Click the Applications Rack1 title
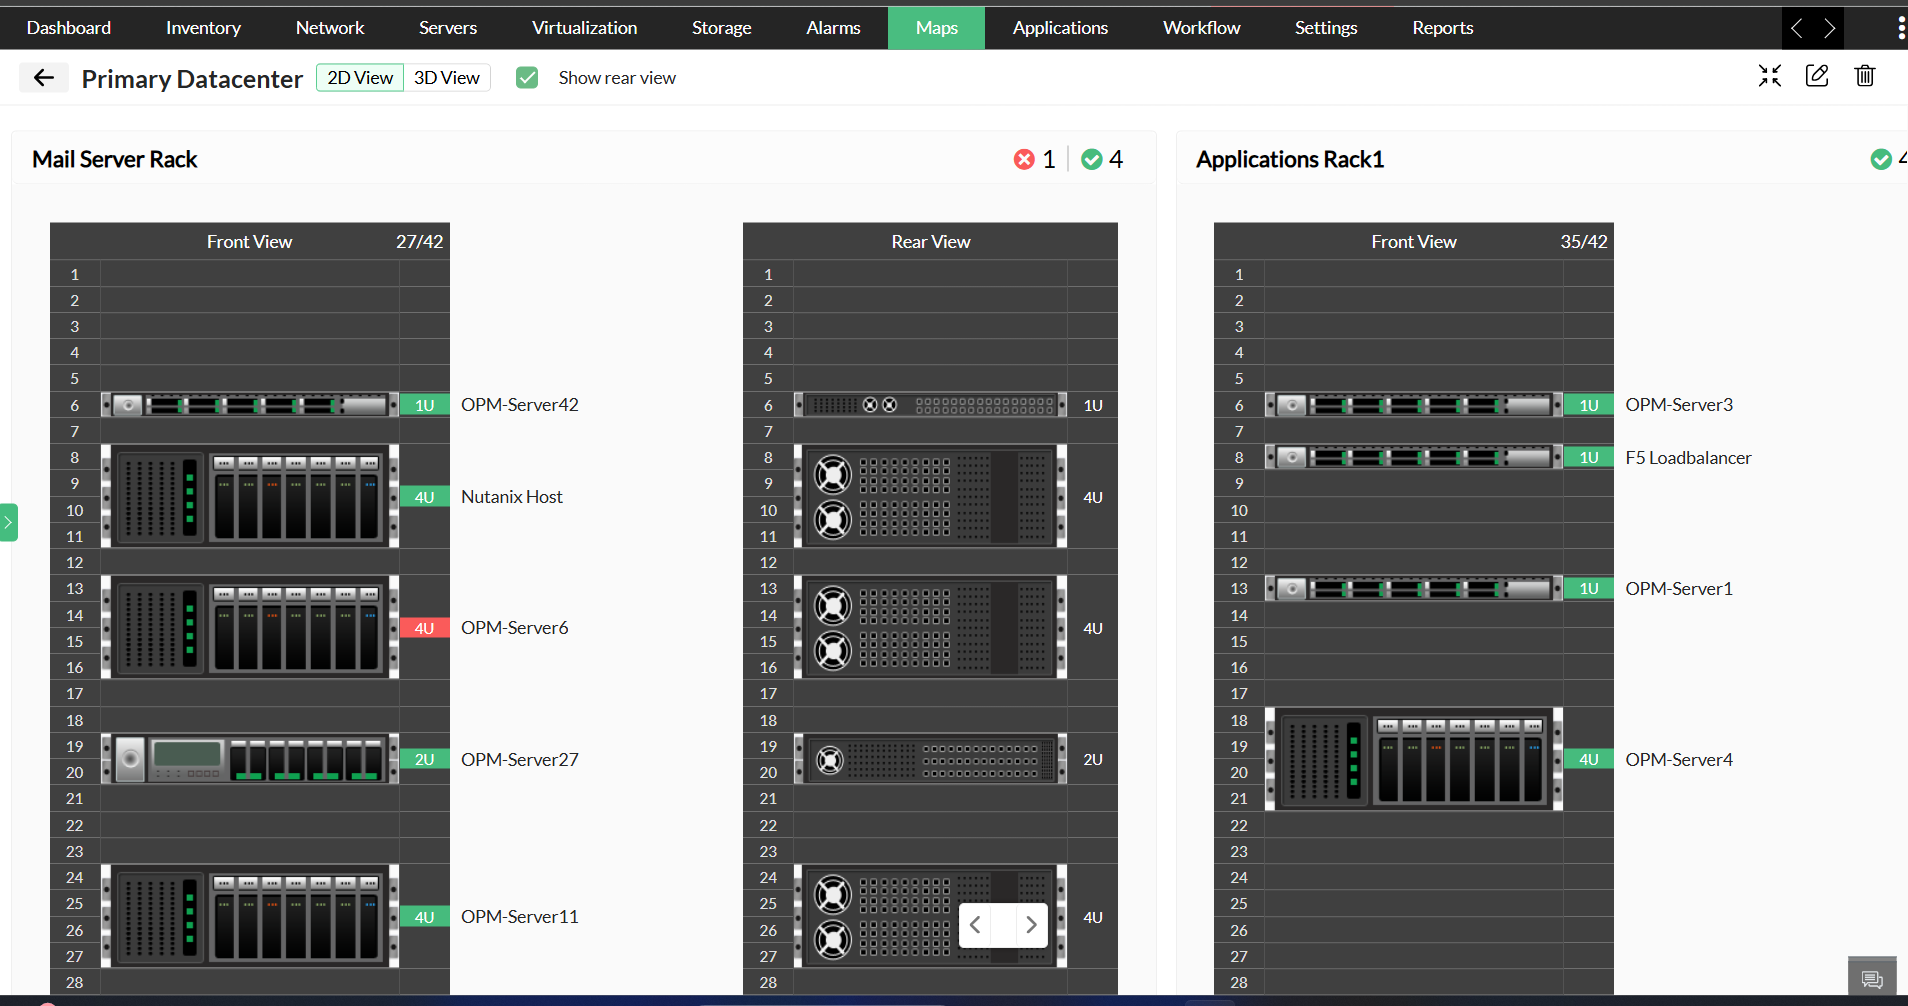Screen dimensions: 1908x1006 (1290, 159)
